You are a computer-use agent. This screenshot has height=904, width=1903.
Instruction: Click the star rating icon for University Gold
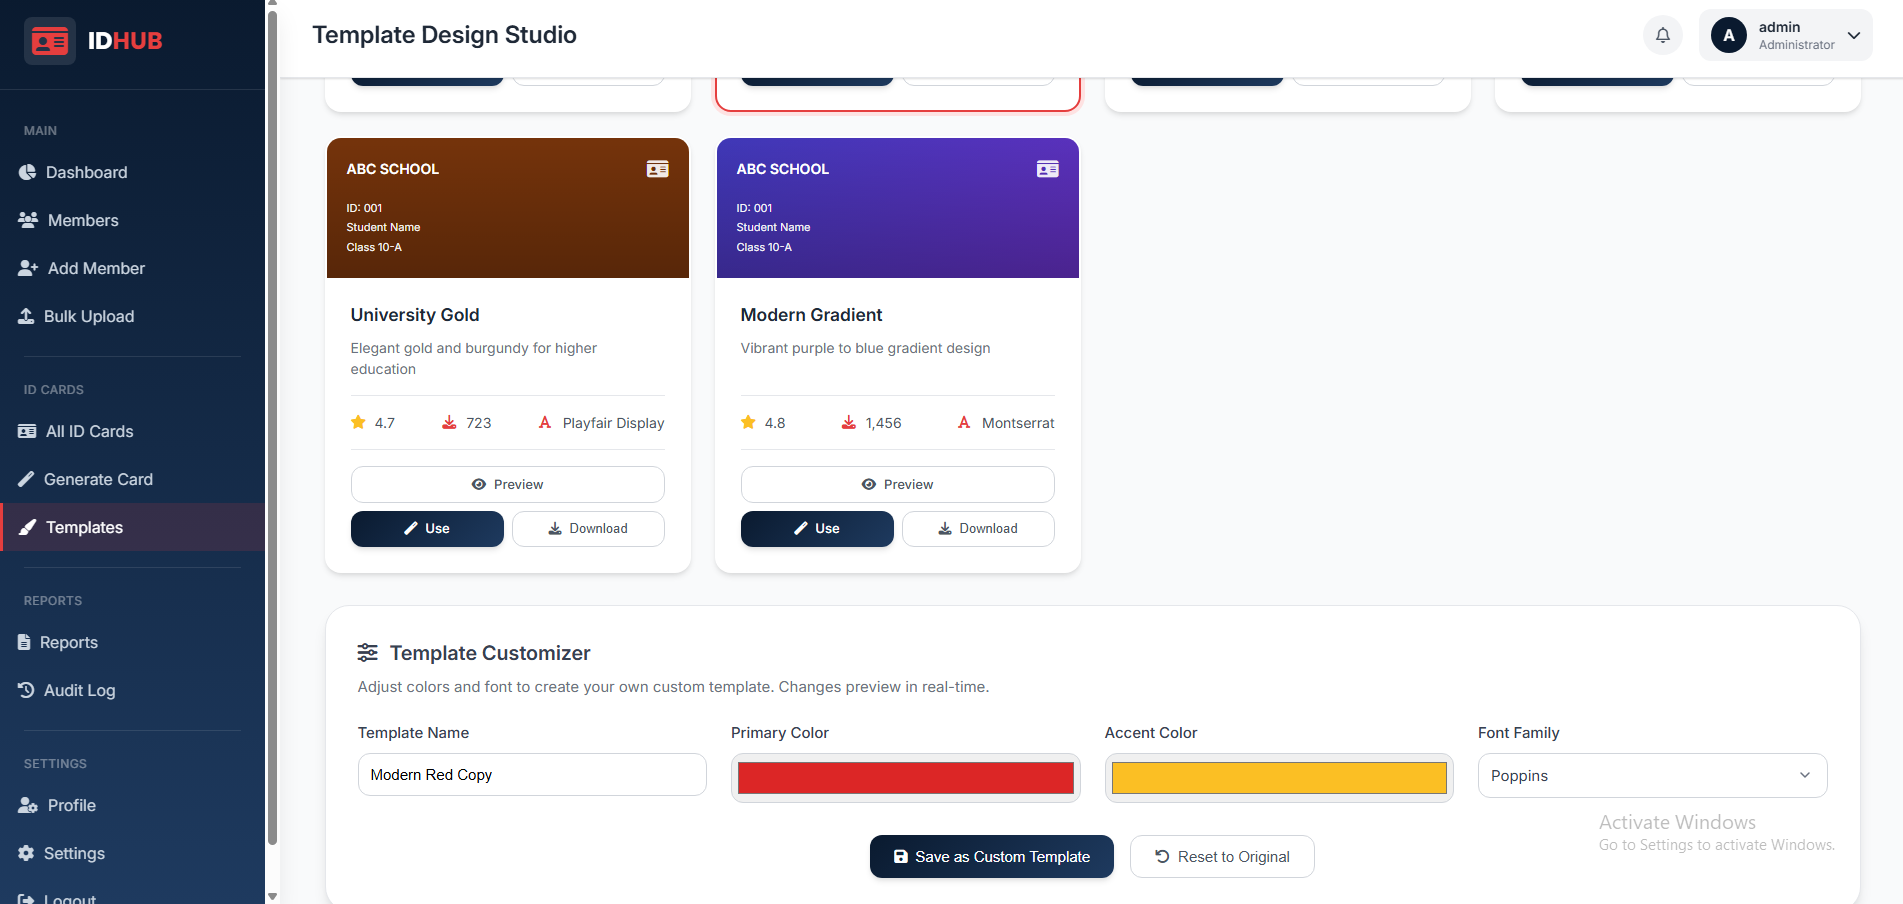coord(358,423)
